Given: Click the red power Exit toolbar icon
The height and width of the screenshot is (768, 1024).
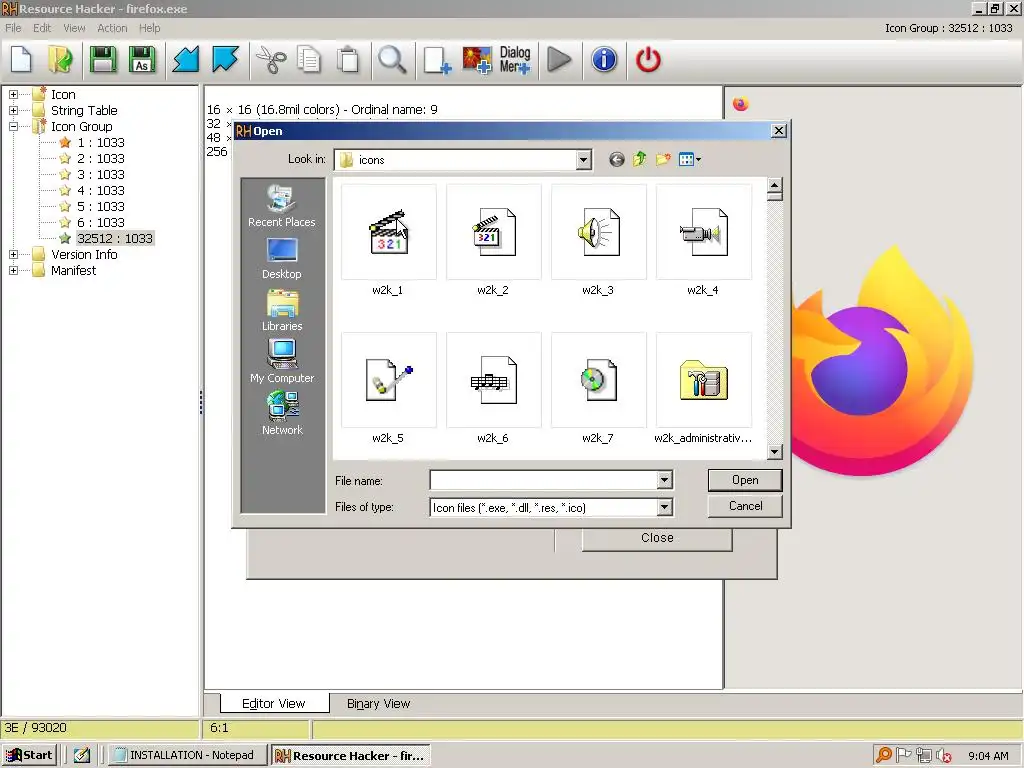Looking at the screenshot, I should coord(648,59).
